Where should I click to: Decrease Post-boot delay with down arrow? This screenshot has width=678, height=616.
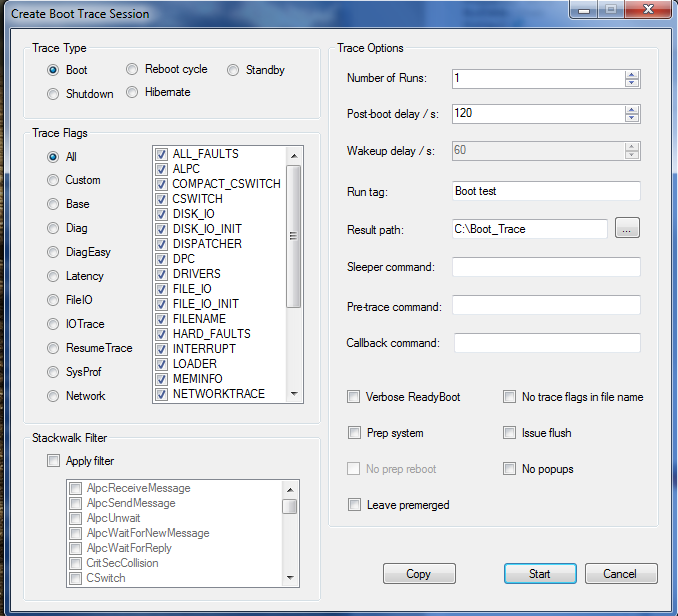pyautogui.click(x=631, y=118)
